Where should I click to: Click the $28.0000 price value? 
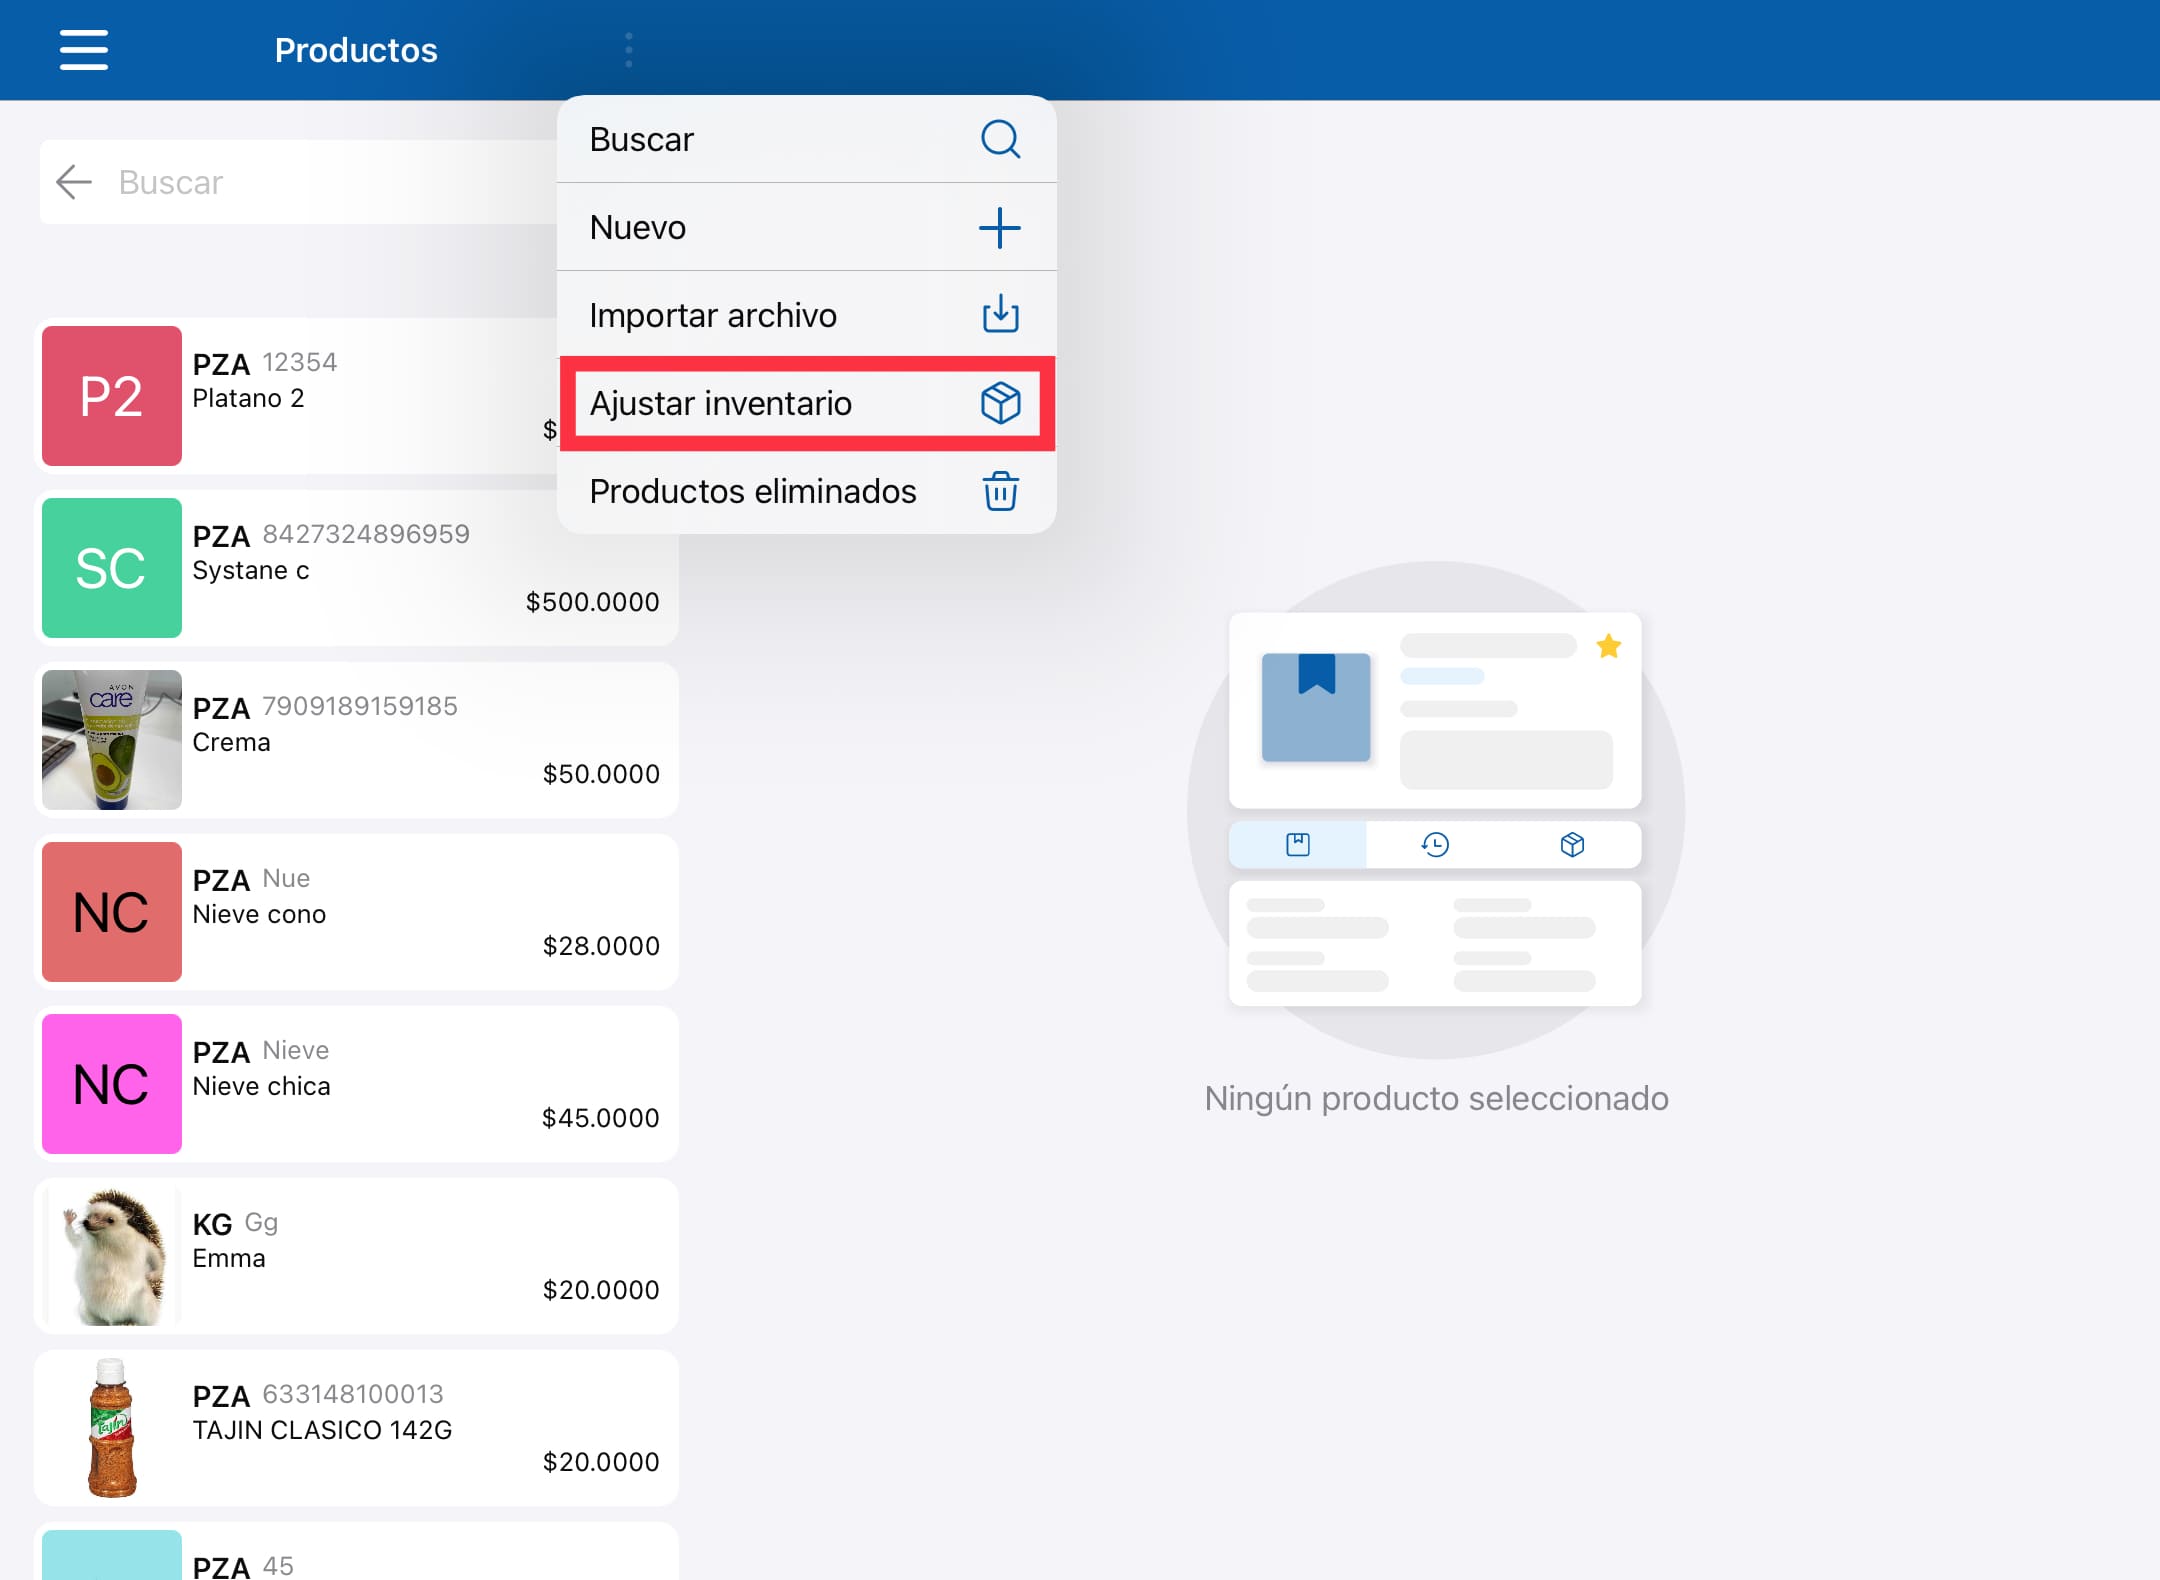click(600, 946)
